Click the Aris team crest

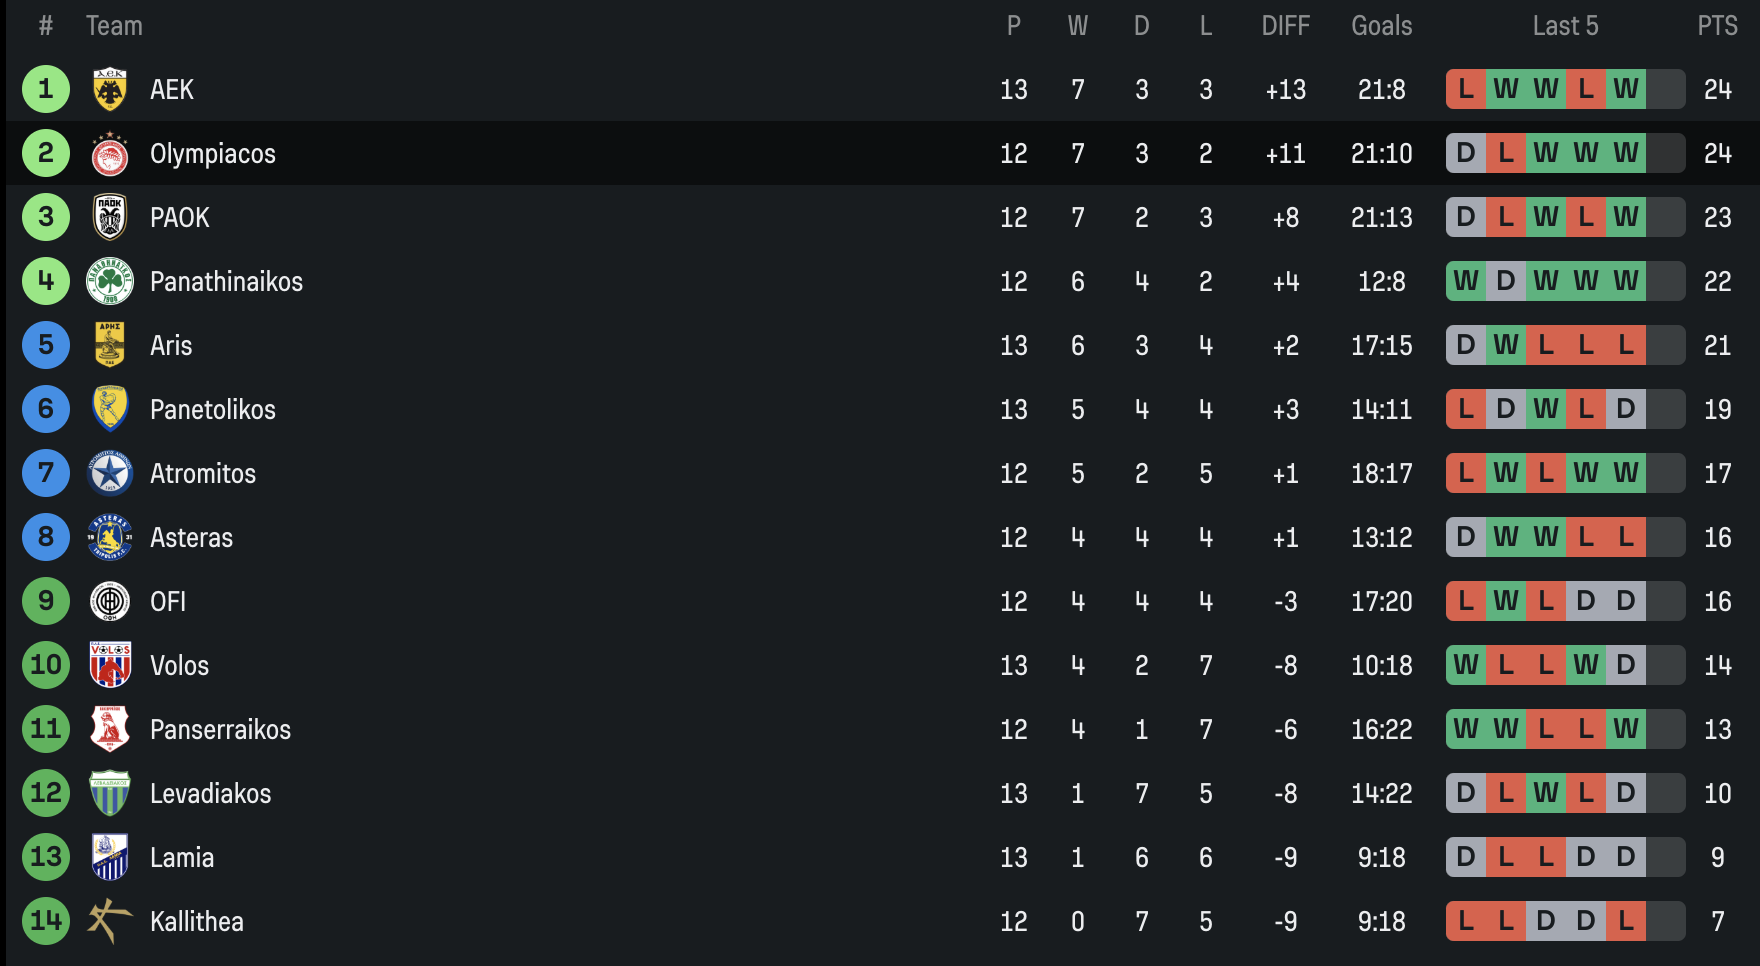[x=110, y=345]
